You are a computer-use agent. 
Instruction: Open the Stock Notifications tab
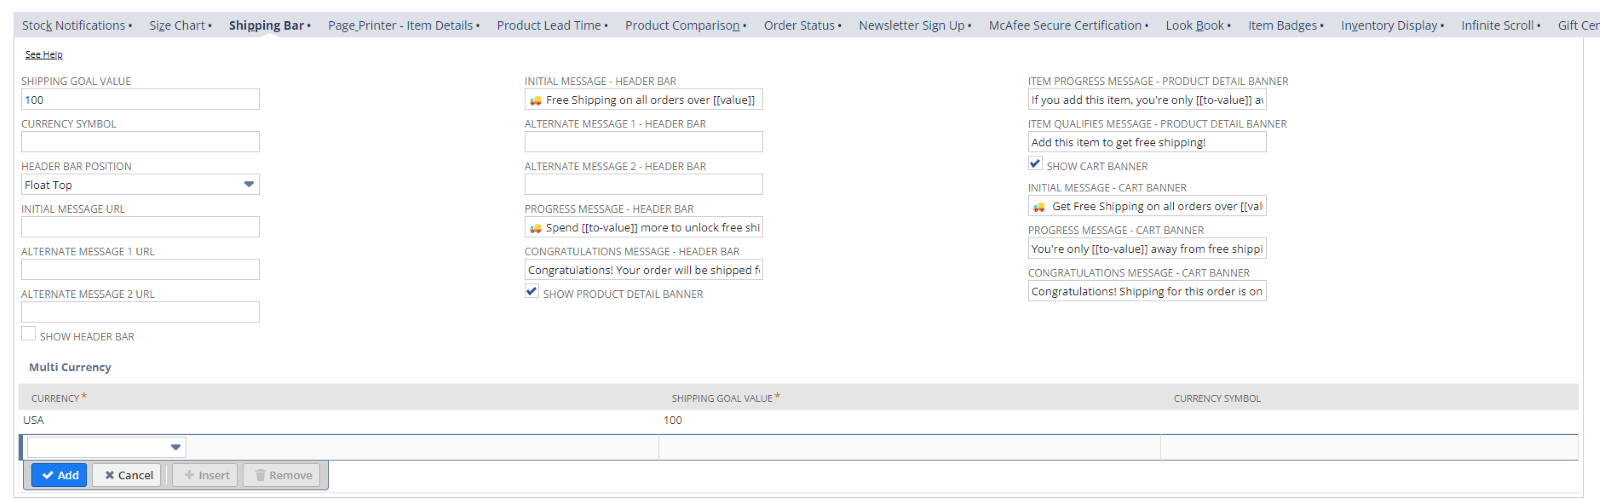coord(74,26)
